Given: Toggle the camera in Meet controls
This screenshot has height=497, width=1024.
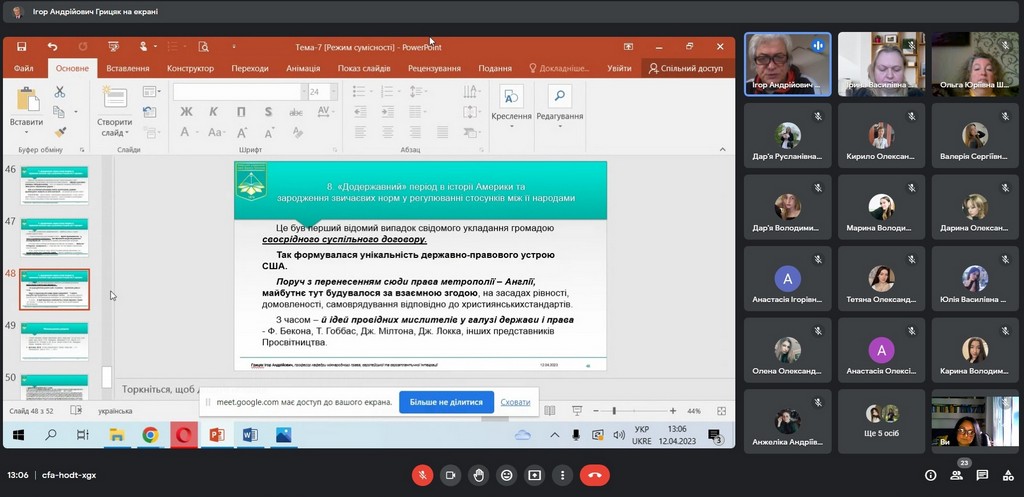Looking at the screenshot, I should click(450, 475).
